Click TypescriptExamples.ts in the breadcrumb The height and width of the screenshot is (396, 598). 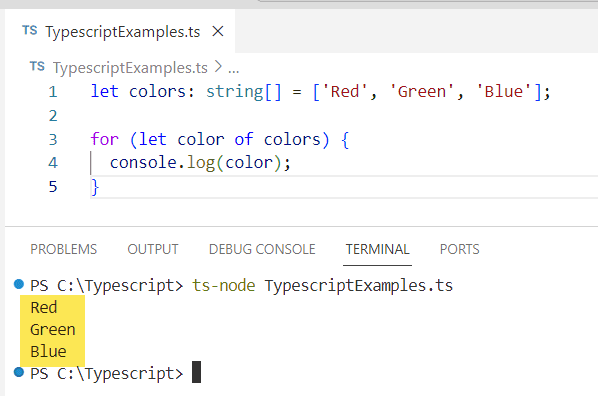130,68
